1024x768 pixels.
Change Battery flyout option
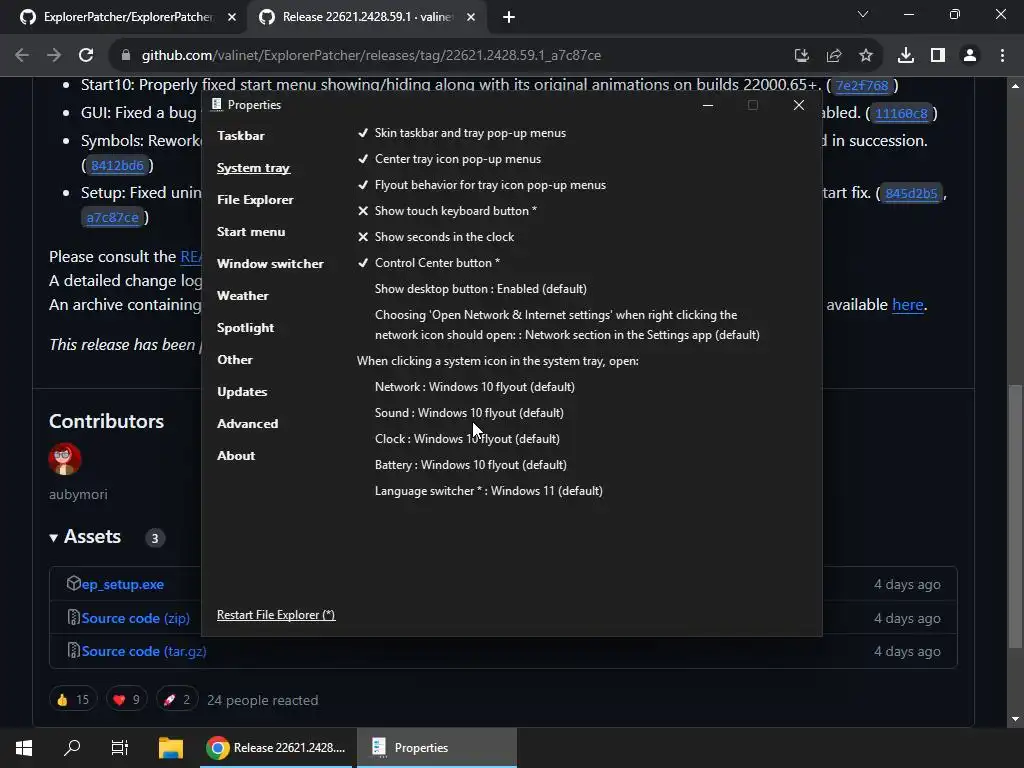point(471,465)
